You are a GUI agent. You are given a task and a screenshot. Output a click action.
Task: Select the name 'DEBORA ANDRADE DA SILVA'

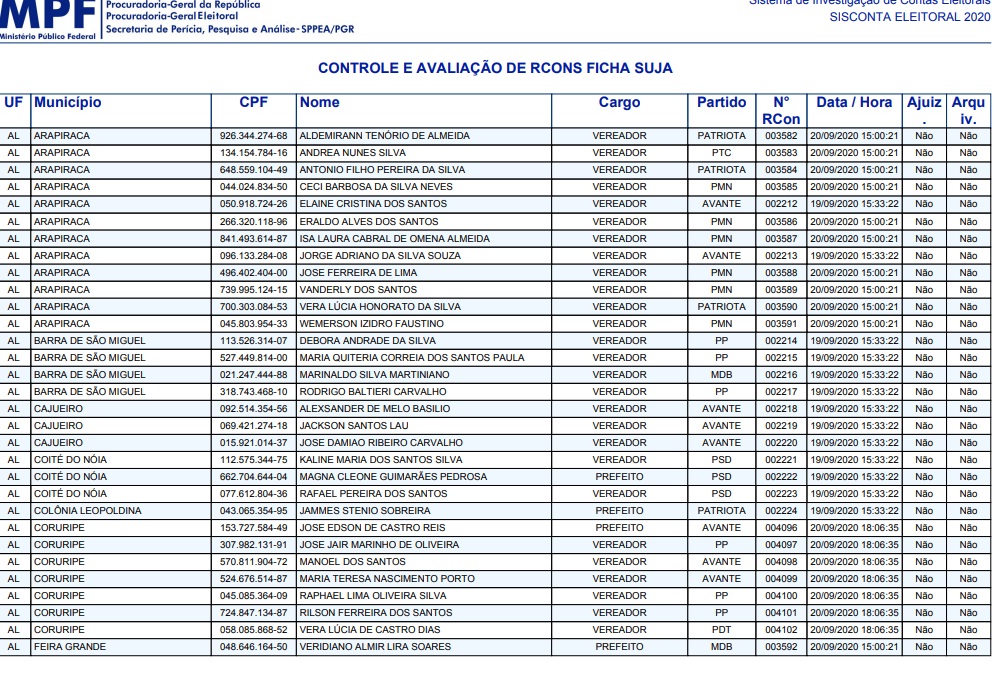click(x=368, y=341)
